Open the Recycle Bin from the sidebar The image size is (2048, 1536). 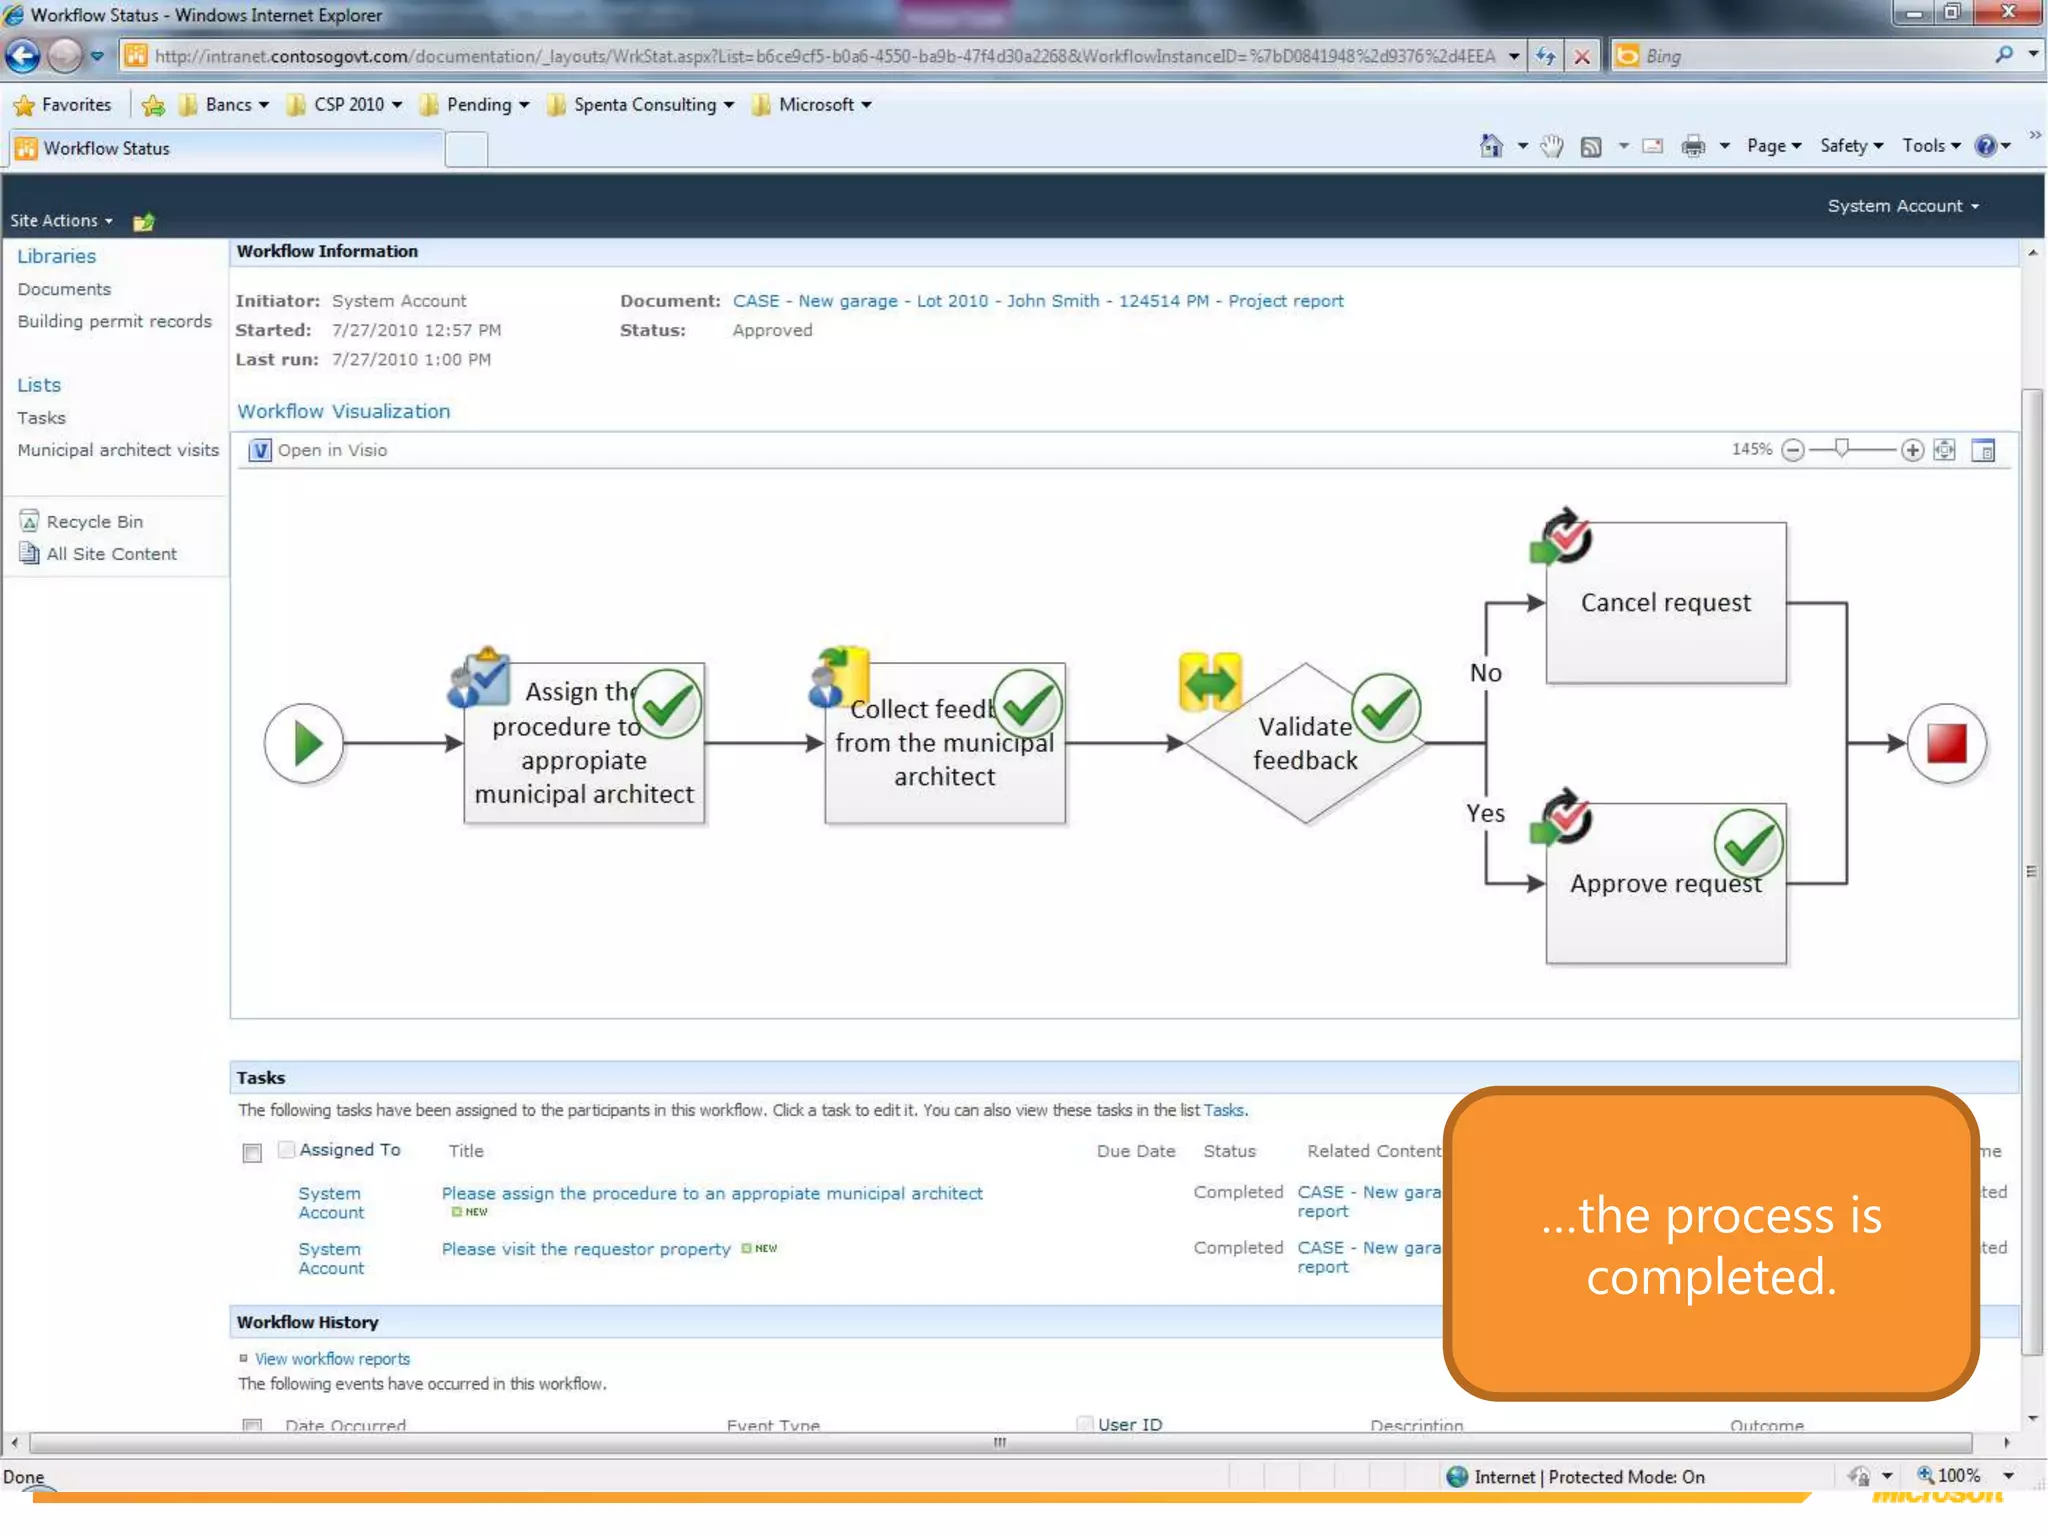click(x=94, y=521)
